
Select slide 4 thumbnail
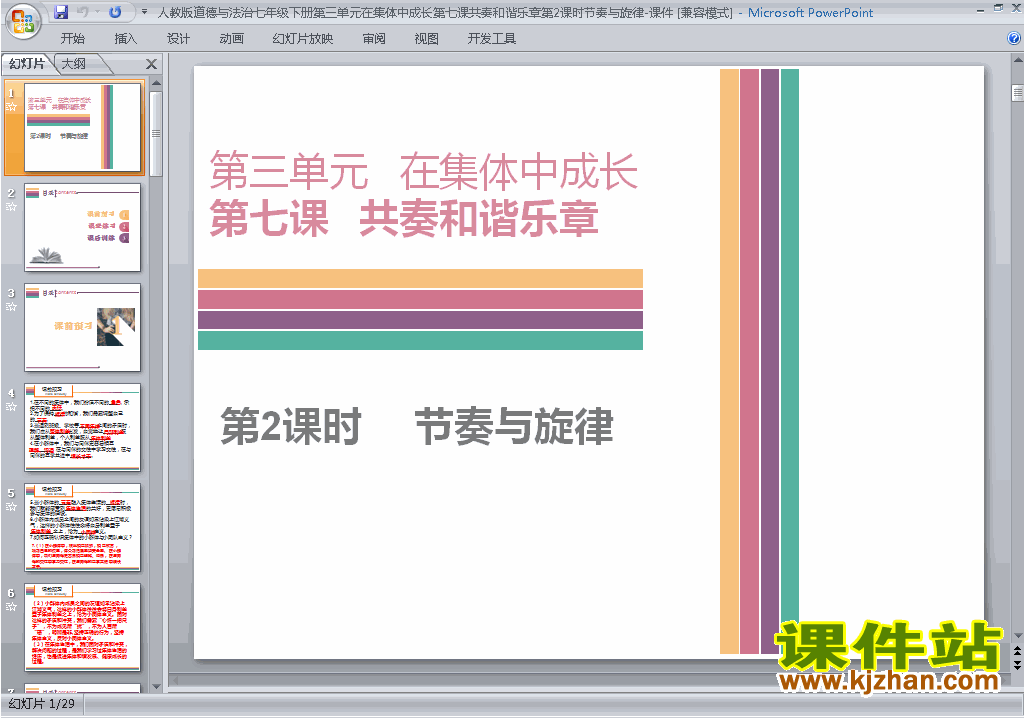tap(82, 427)
